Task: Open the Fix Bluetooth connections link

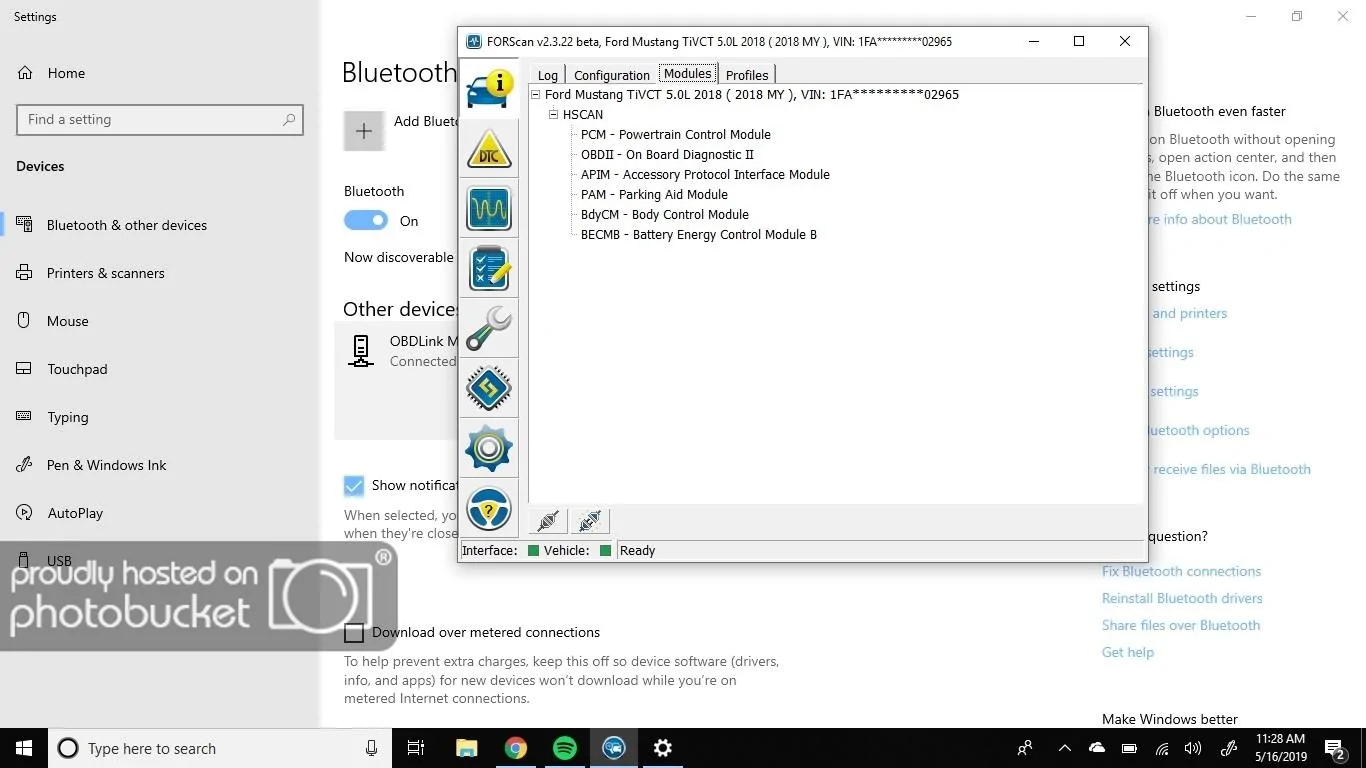Action: [x=1181, y=571]
